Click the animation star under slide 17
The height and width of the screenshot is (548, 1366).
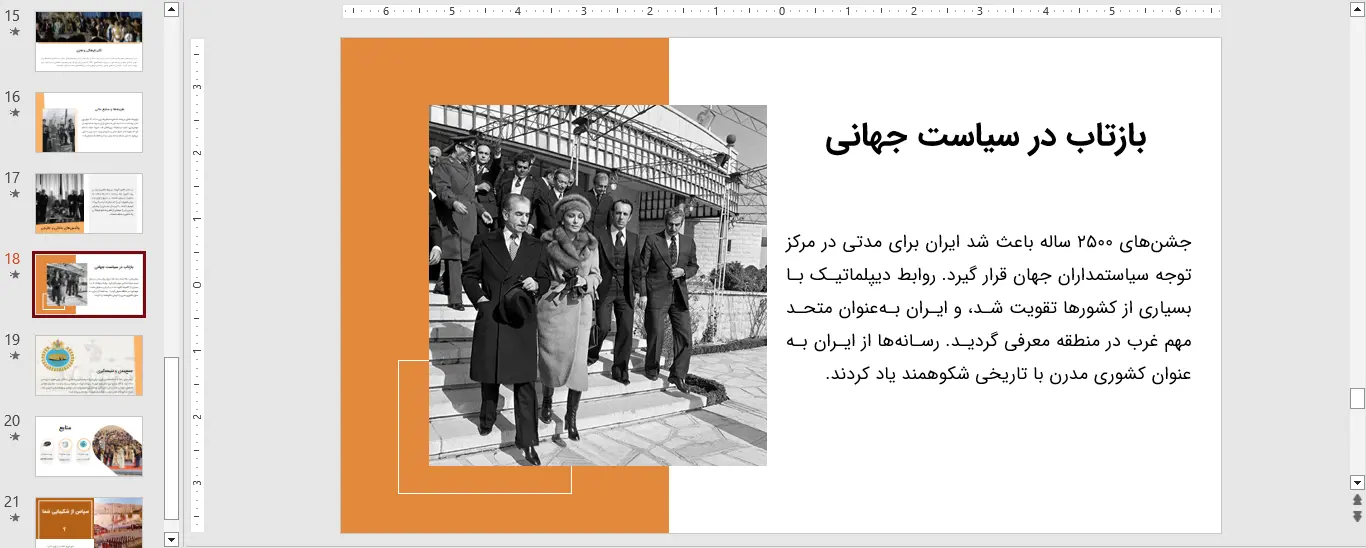coord(14,194)
